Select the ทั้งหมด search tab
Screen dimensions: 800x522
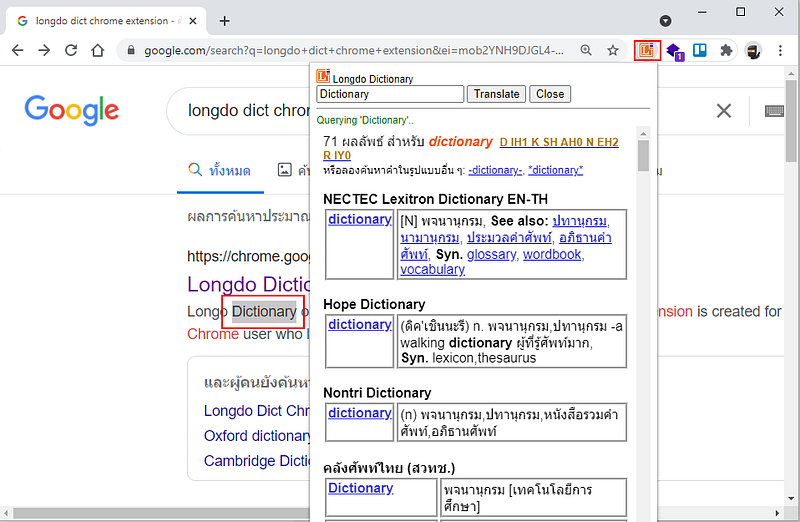(x=219, y=170)
